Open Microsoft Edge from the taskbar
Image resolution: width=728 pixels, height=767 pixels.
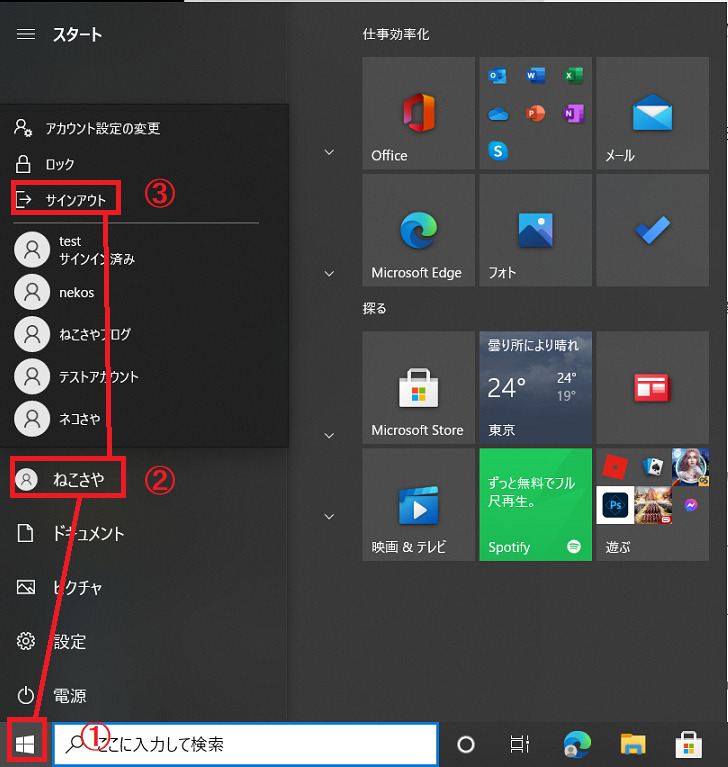pos(577,744)
